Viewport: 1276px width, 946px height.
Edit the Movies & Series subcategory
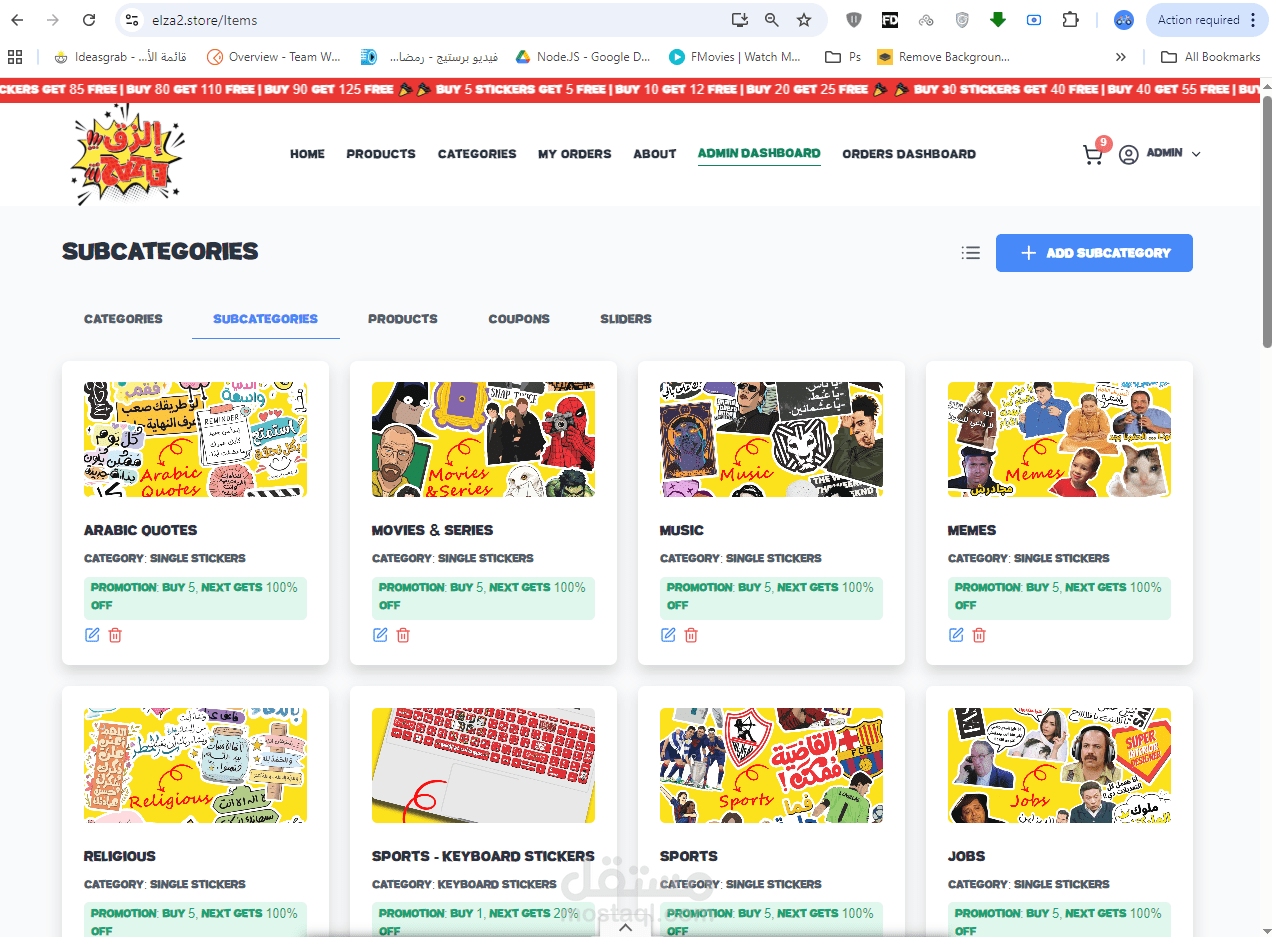380,635
